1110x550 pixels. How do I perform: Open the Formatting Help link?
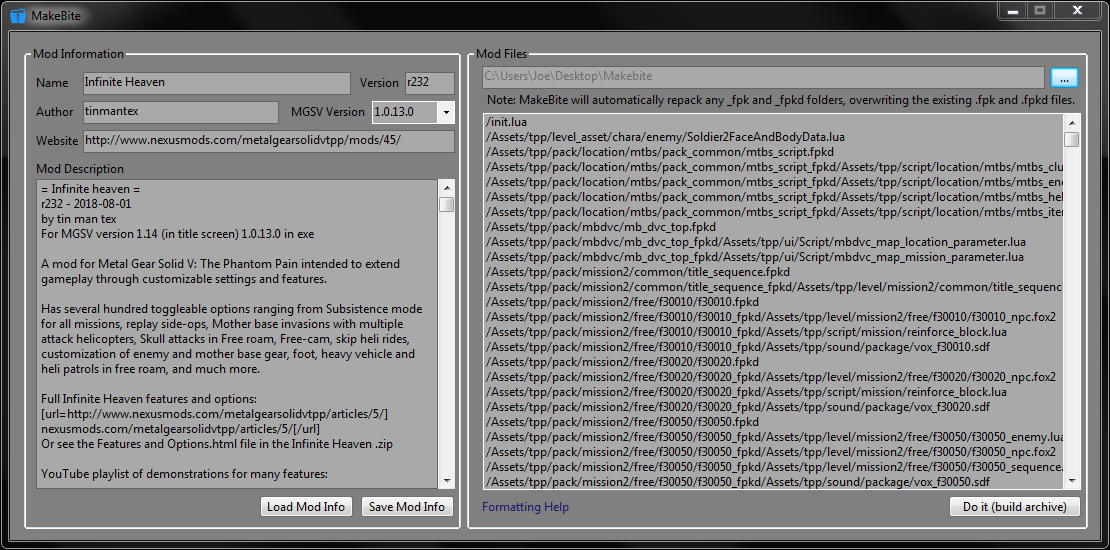tap(525, 507)
